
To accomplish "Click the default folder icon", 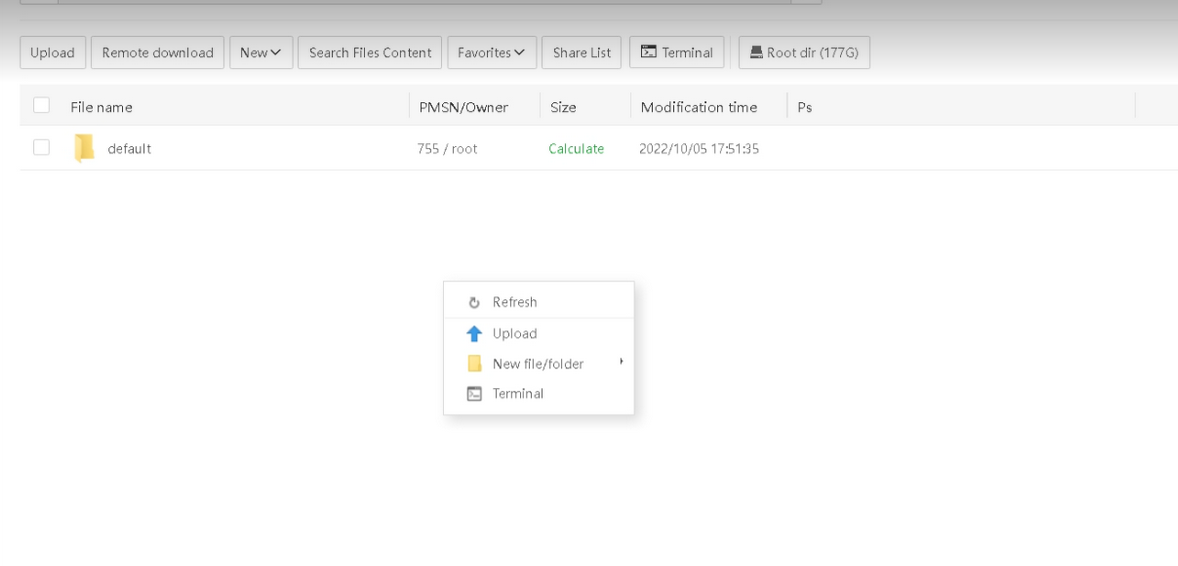I will coord(84,149).
